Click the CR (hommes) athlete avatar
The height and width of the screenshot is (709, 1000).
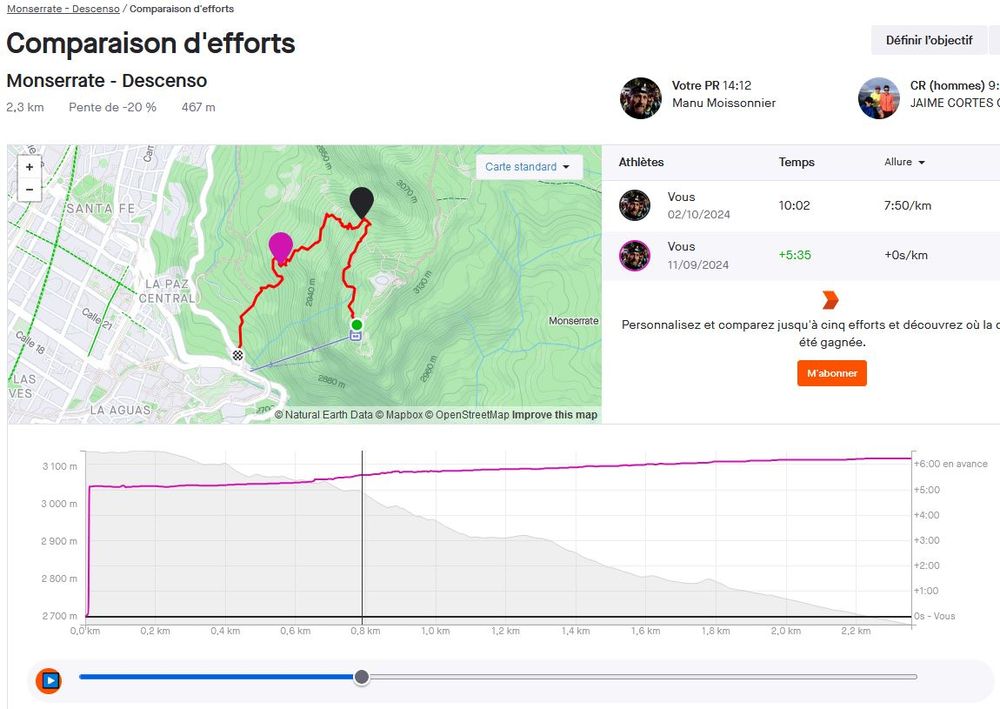878,98
